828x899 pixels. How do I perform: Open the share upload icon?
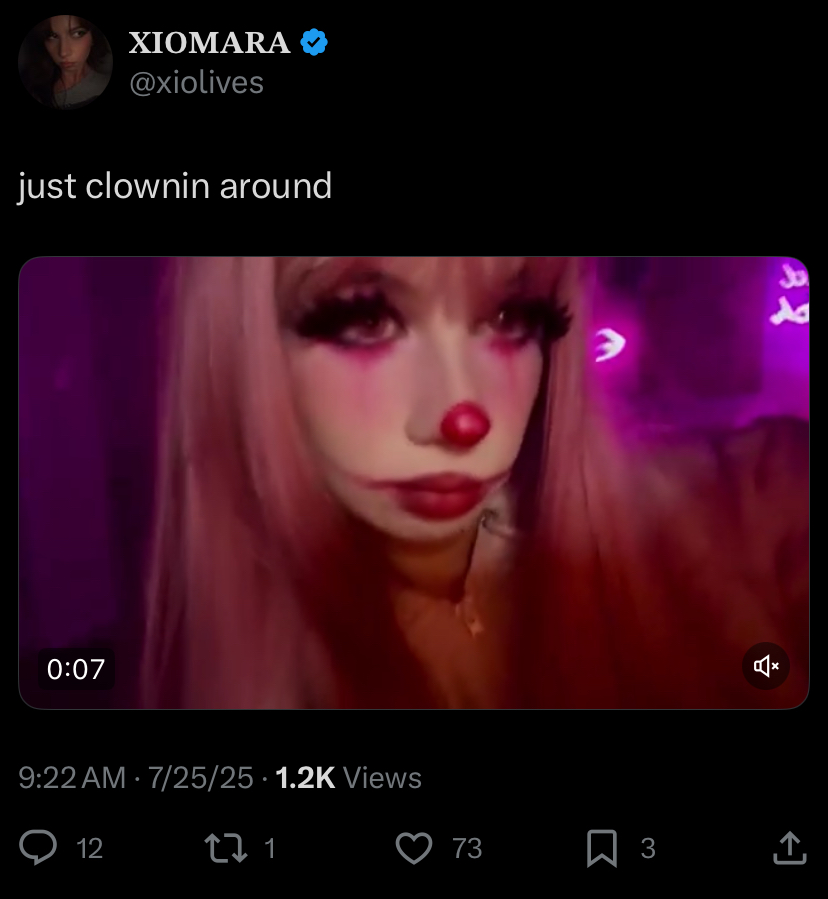tap(790, 847)
